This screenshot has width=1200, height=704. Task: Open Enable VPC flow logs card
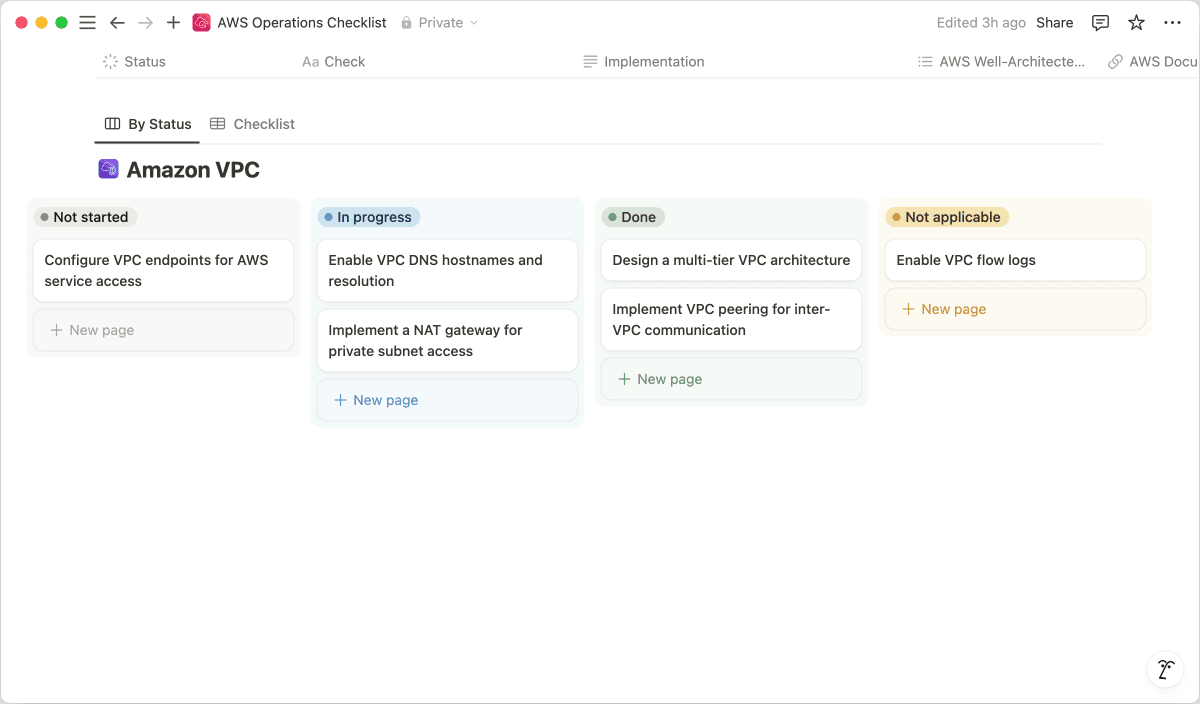1016,260
